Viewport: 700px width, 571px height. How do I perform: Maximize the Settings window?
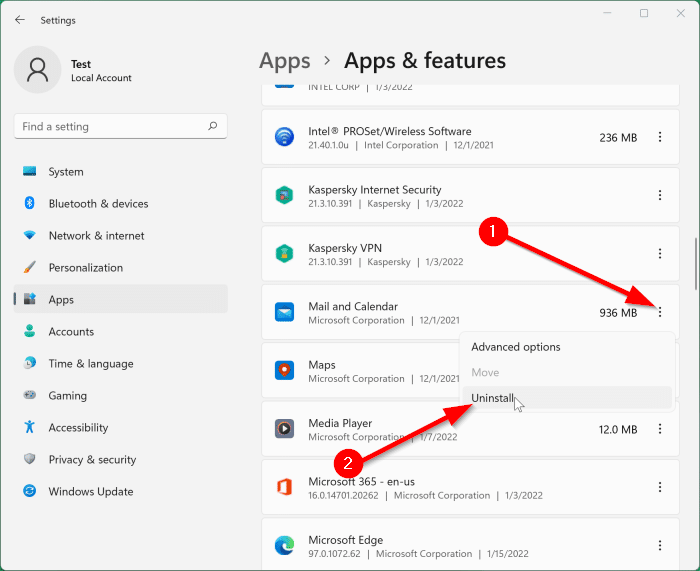tap(644, 13)
